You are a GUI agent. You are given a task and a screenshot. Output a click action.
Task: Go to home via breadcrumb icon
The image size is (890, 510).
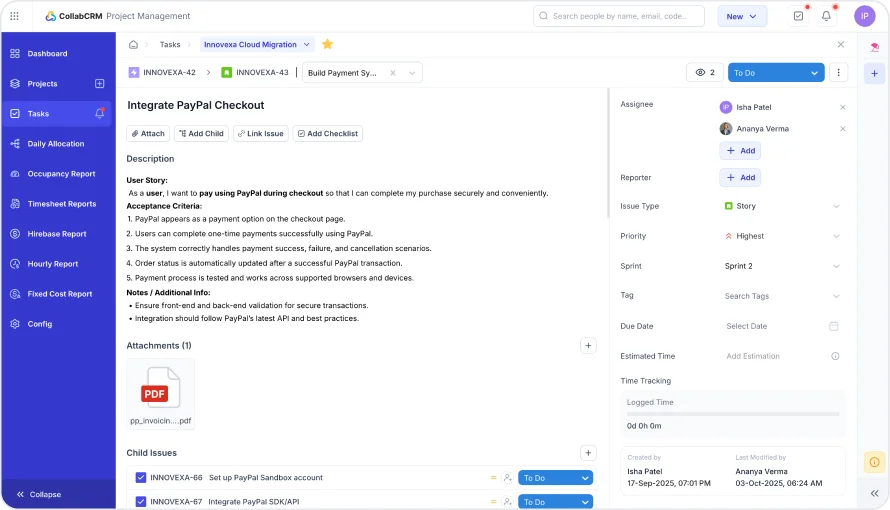tap(133, 44)
